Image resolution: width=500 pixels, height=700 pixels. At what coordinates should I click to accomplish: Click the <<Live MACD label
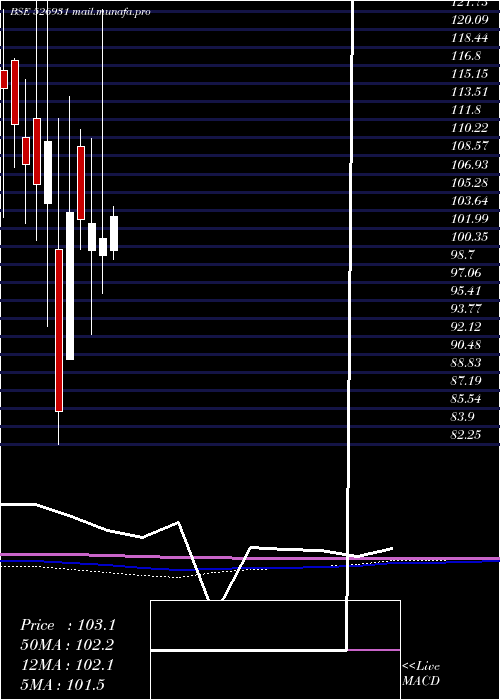click(421, 673)
